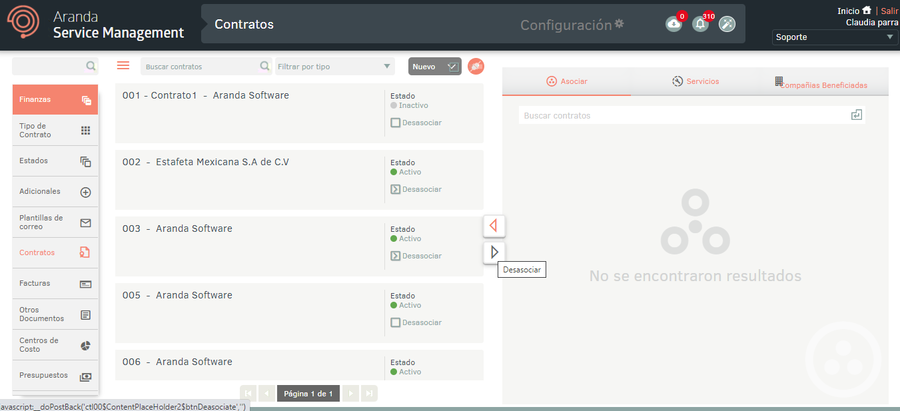Click the magnifier in Buscar contratos
900x411 pixels.
pyautogui.click(x=265, y=66)
